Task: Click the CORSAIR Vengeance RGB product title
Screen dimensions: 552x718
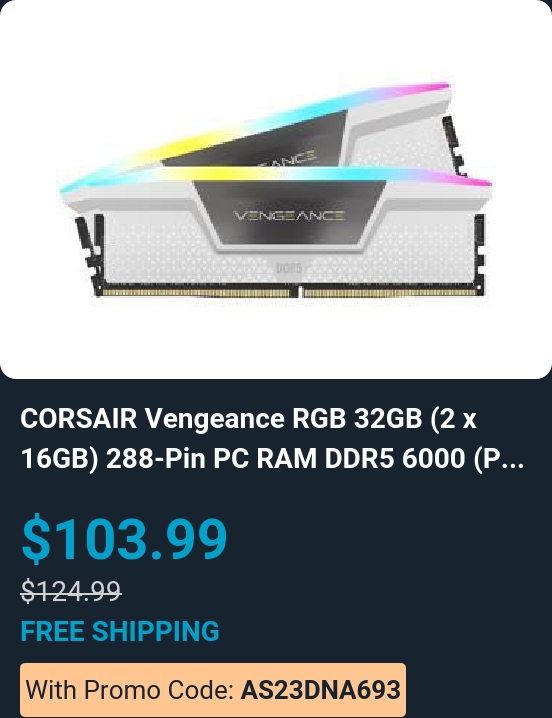Action: click(273, 438)
